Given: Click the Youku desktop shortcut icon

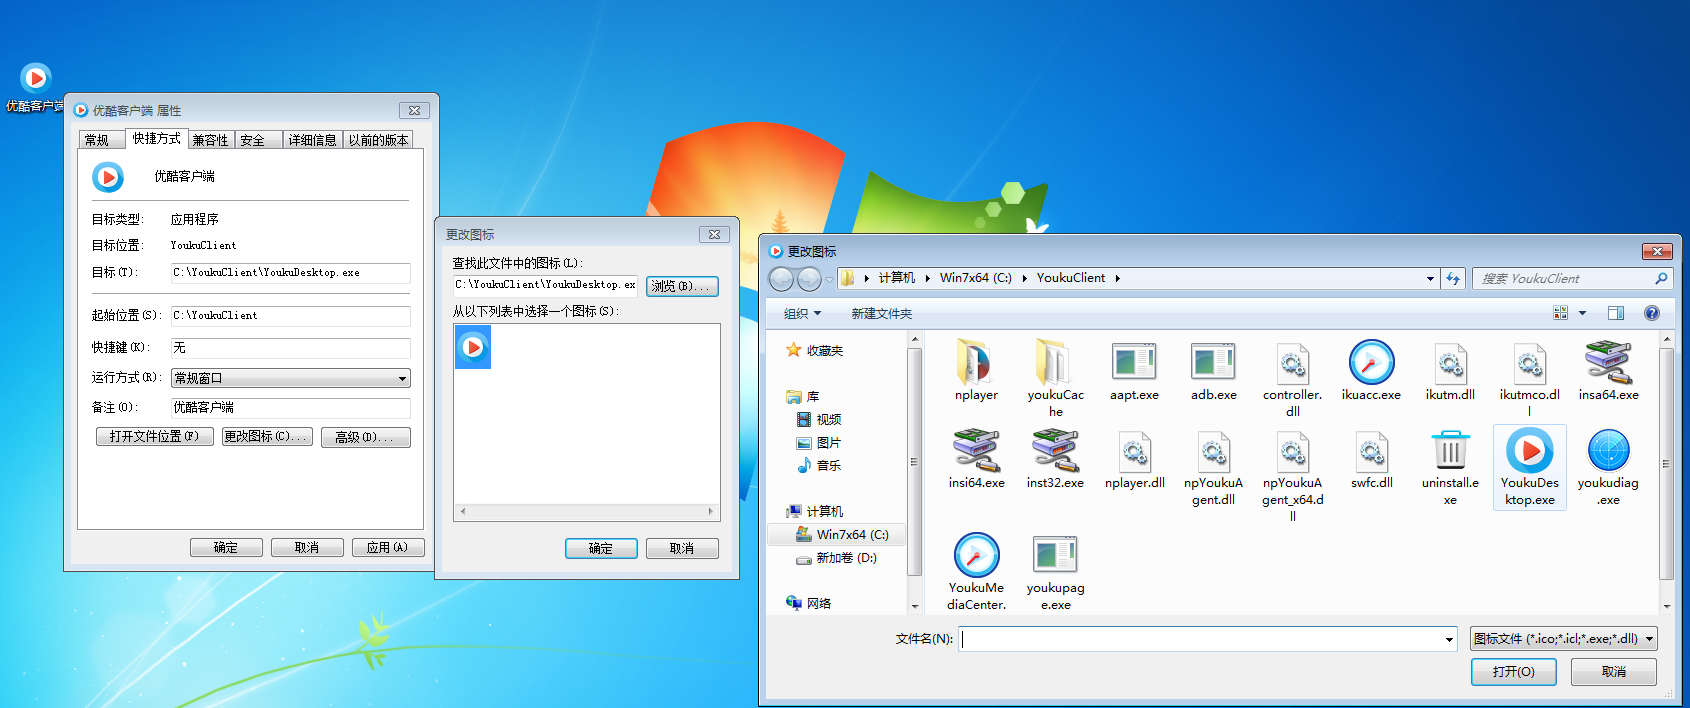Looking at the screenshot, I should click(36, 78).
